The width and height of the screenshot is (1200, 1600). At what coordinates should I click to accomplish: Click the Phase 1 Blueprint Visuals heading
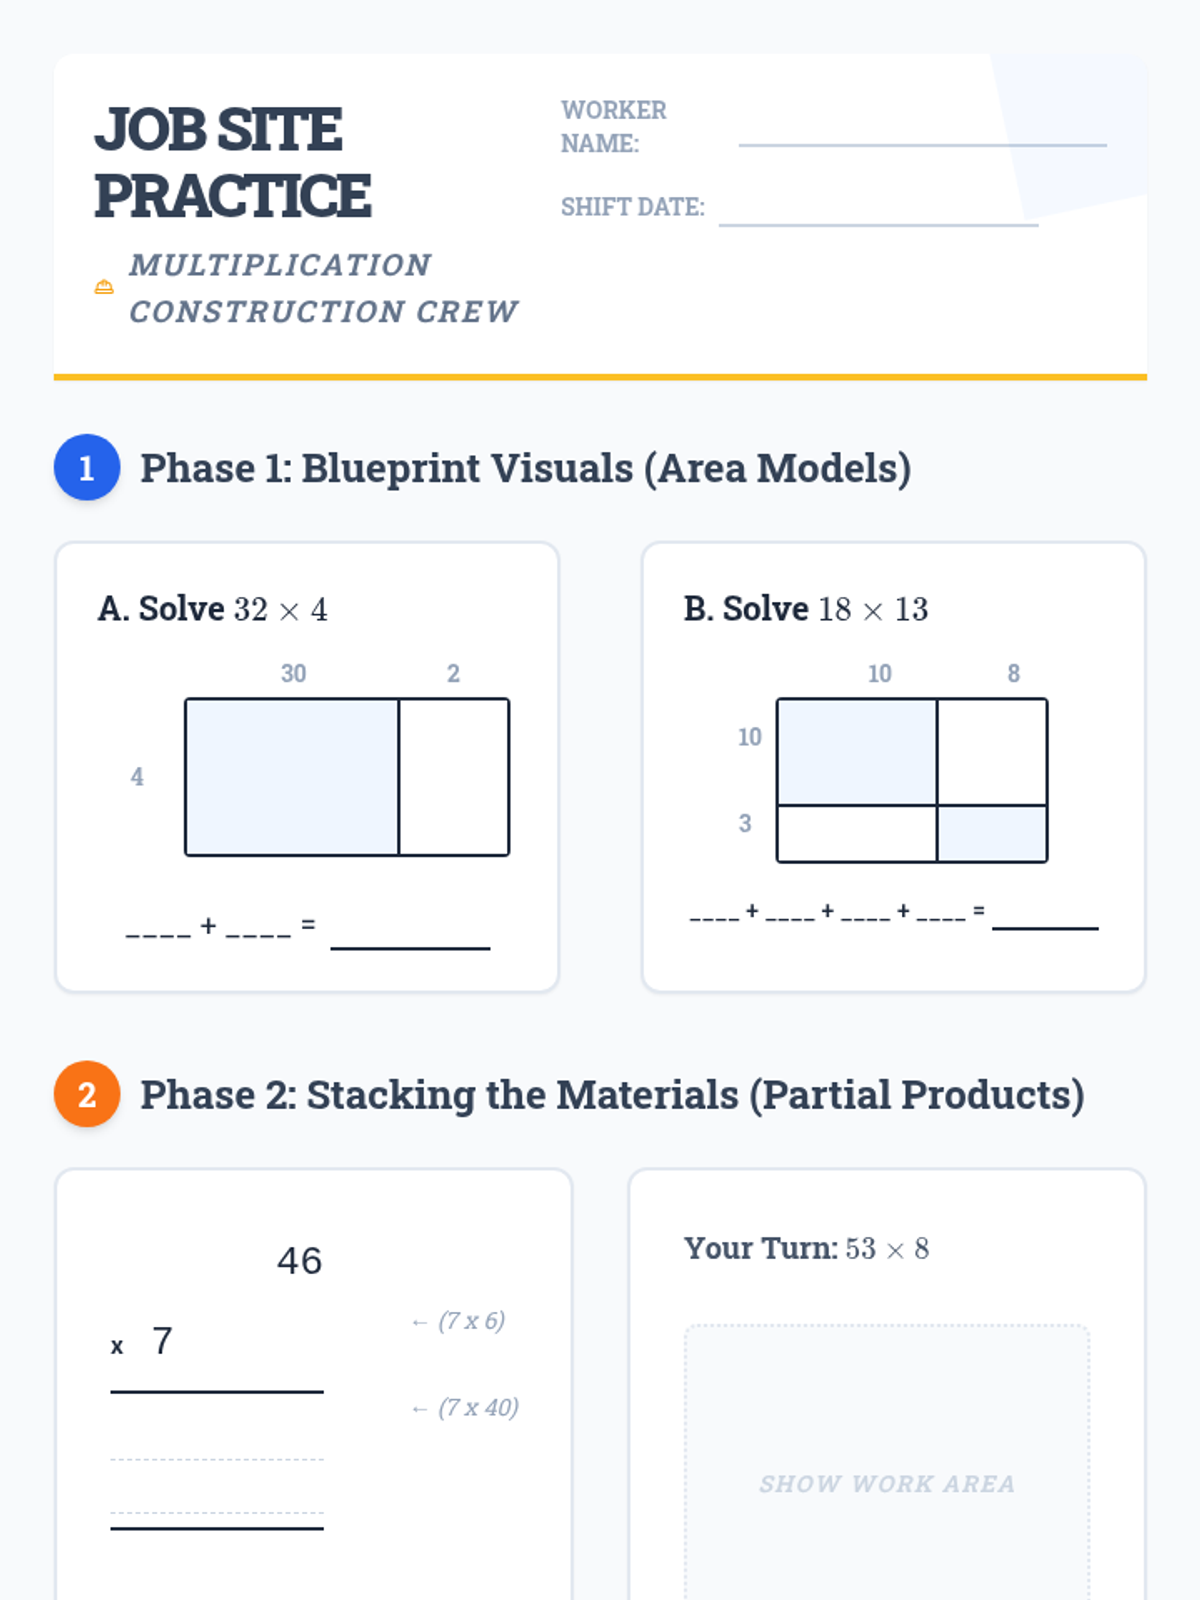525,468
